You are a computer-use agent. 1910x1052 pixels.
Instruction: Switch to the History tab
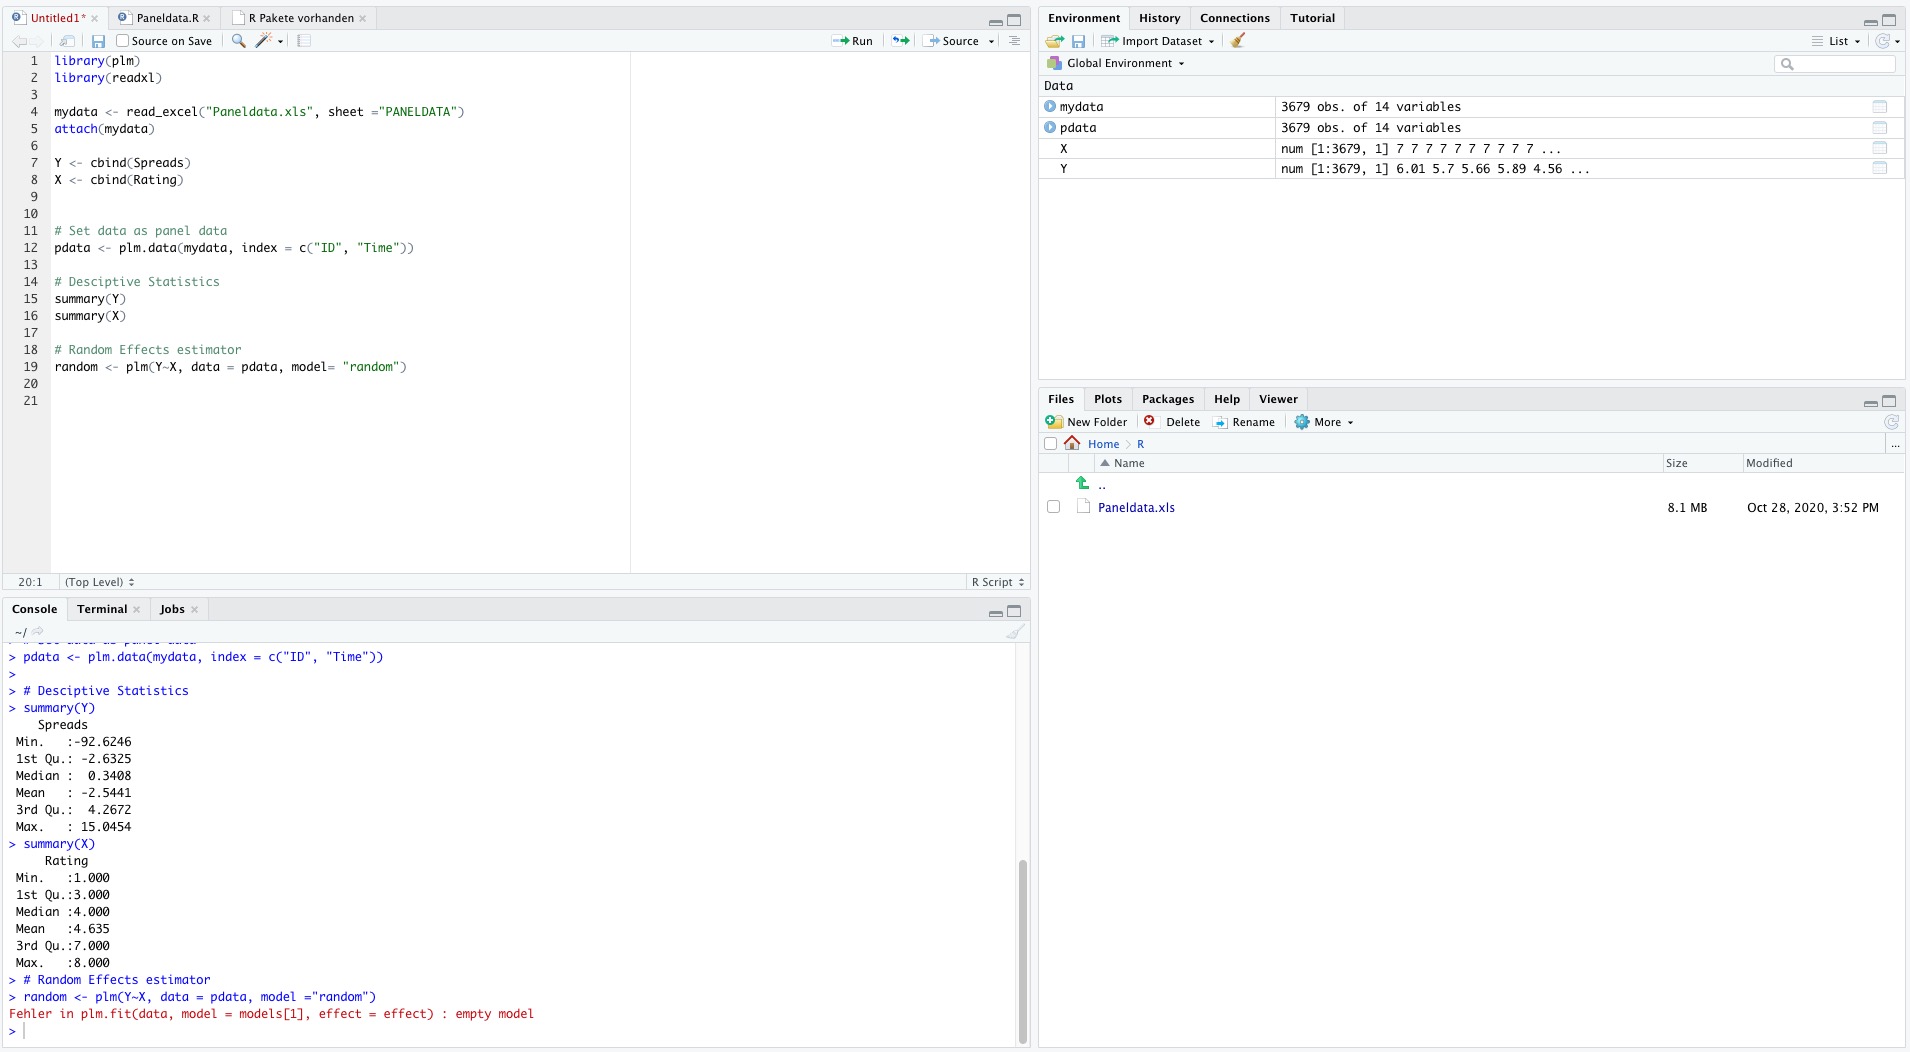(1159, 18)
